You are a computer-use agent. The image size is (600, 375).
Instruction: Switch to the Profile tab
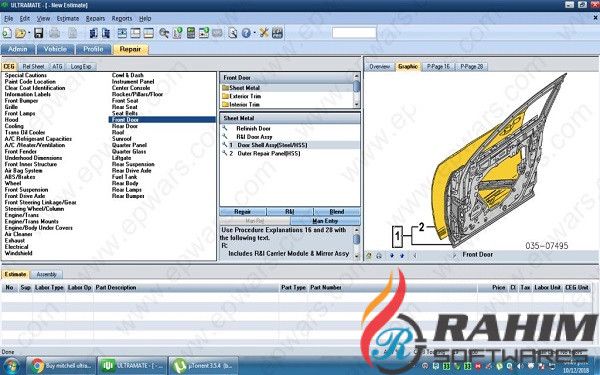click(x=93, y=49)
